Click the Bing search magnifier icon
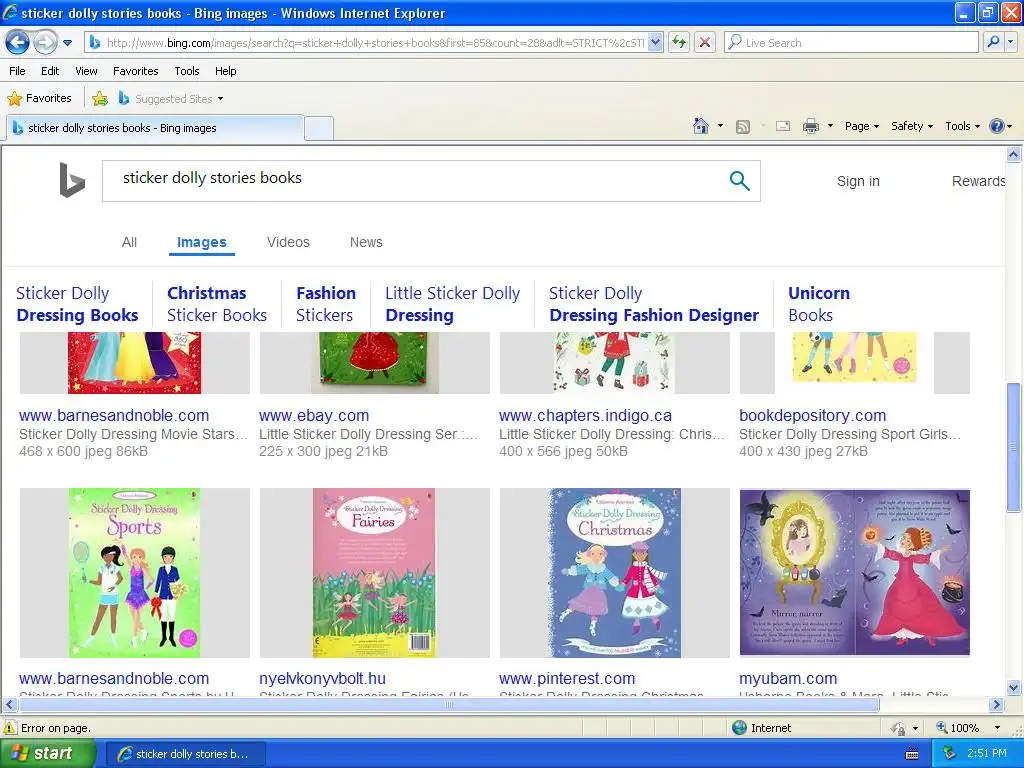Image resolution: width=1024 pixels, height=768 pixels. click(x=739, y=181)
